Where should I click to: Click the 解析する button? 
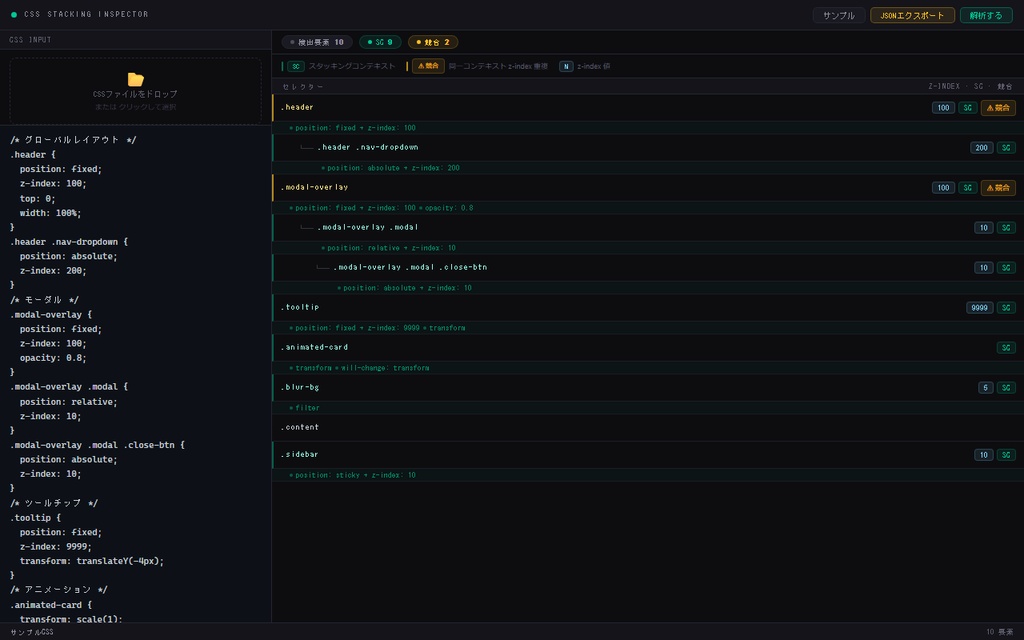click(x=986, y=15)
